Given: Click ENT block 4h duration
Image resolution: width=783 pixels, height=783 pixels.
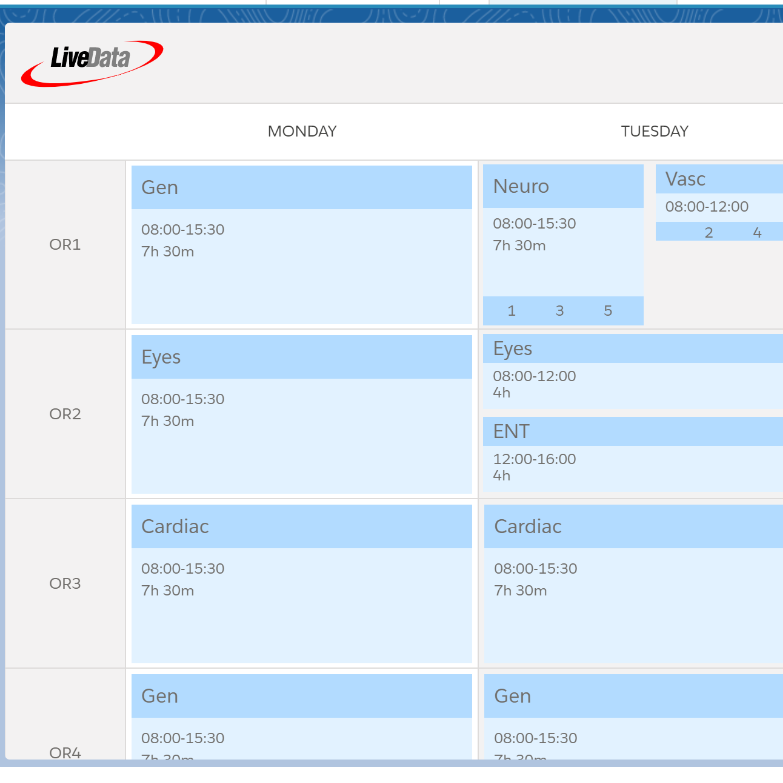Looking at the screenshot, I should (502, 476).
